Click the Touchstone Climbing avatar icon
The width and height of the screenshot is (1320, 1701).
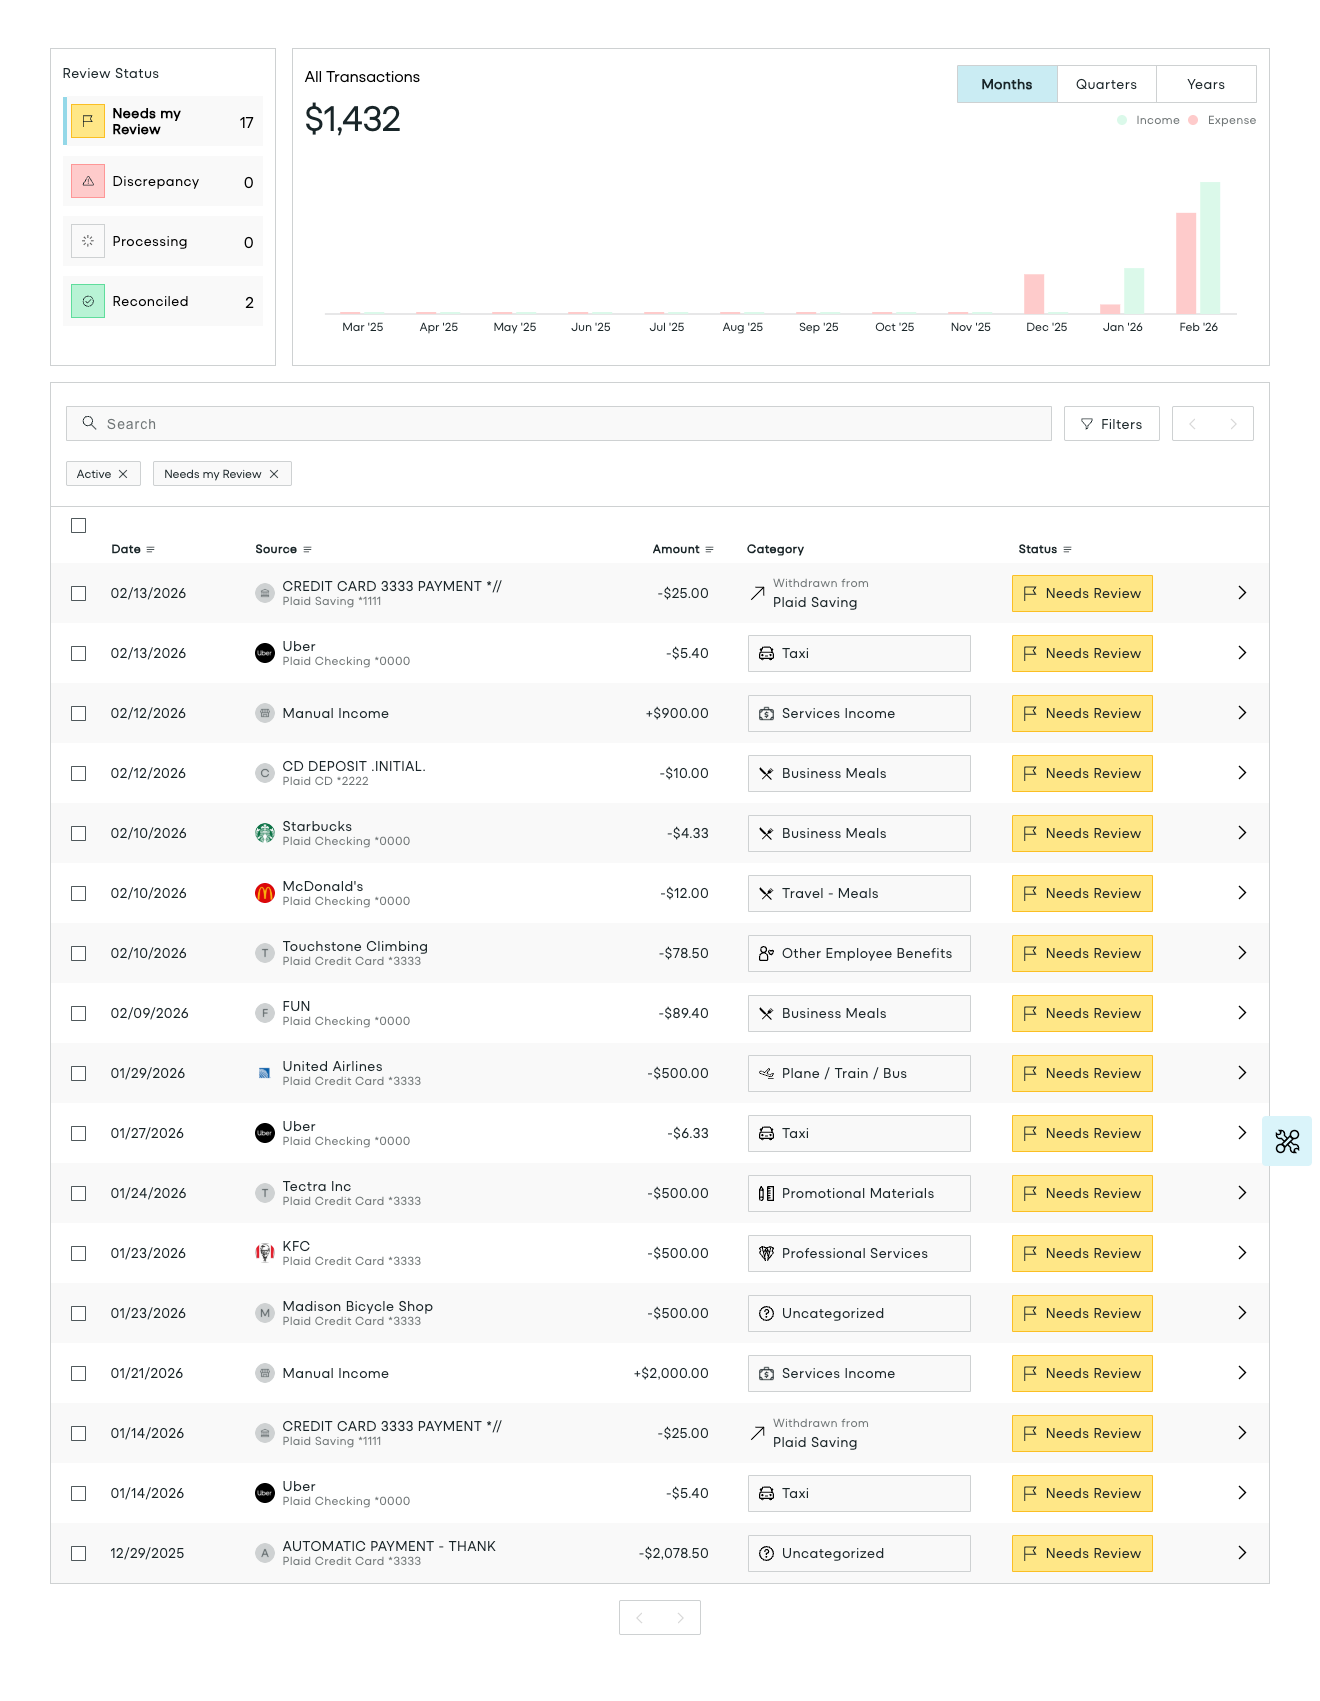click(265, 953)
